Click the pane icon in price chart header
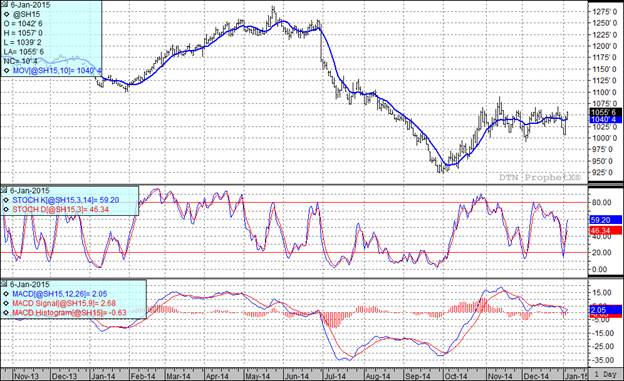 click(x=4, y=5)
